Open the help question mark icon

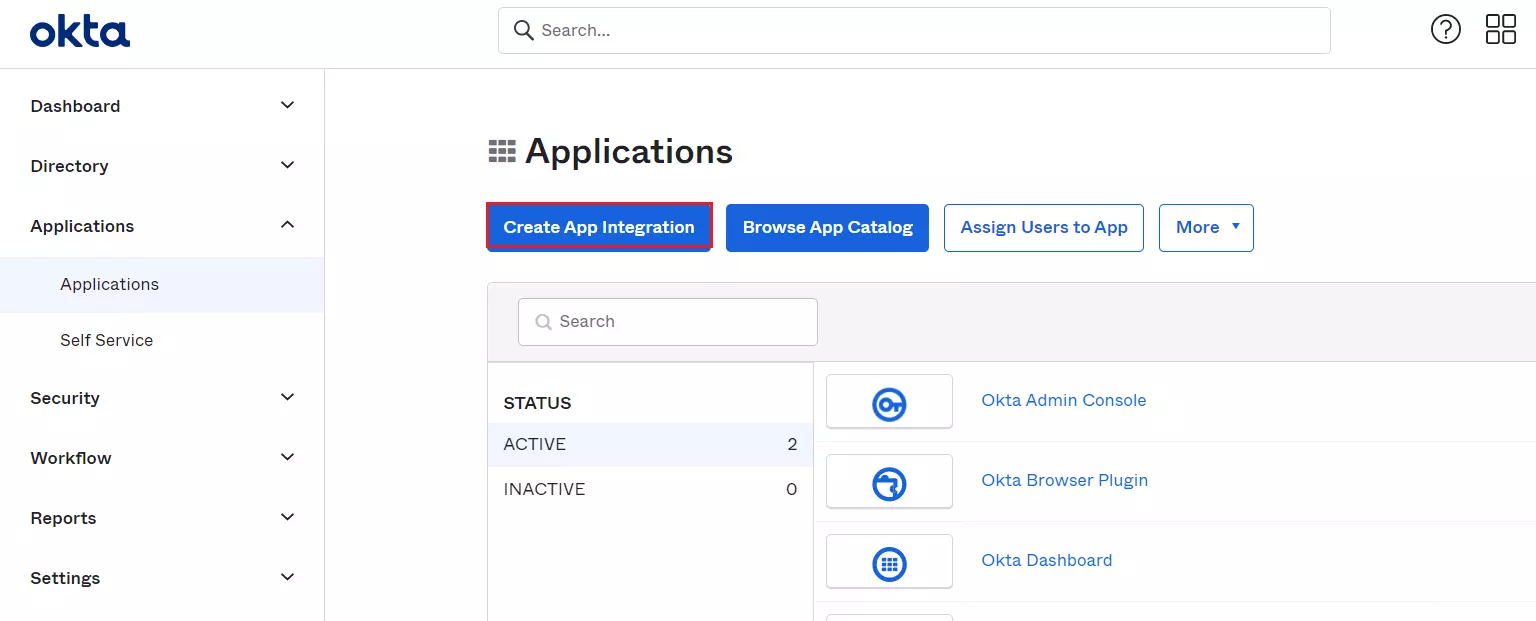click(x=1446, y=30)
